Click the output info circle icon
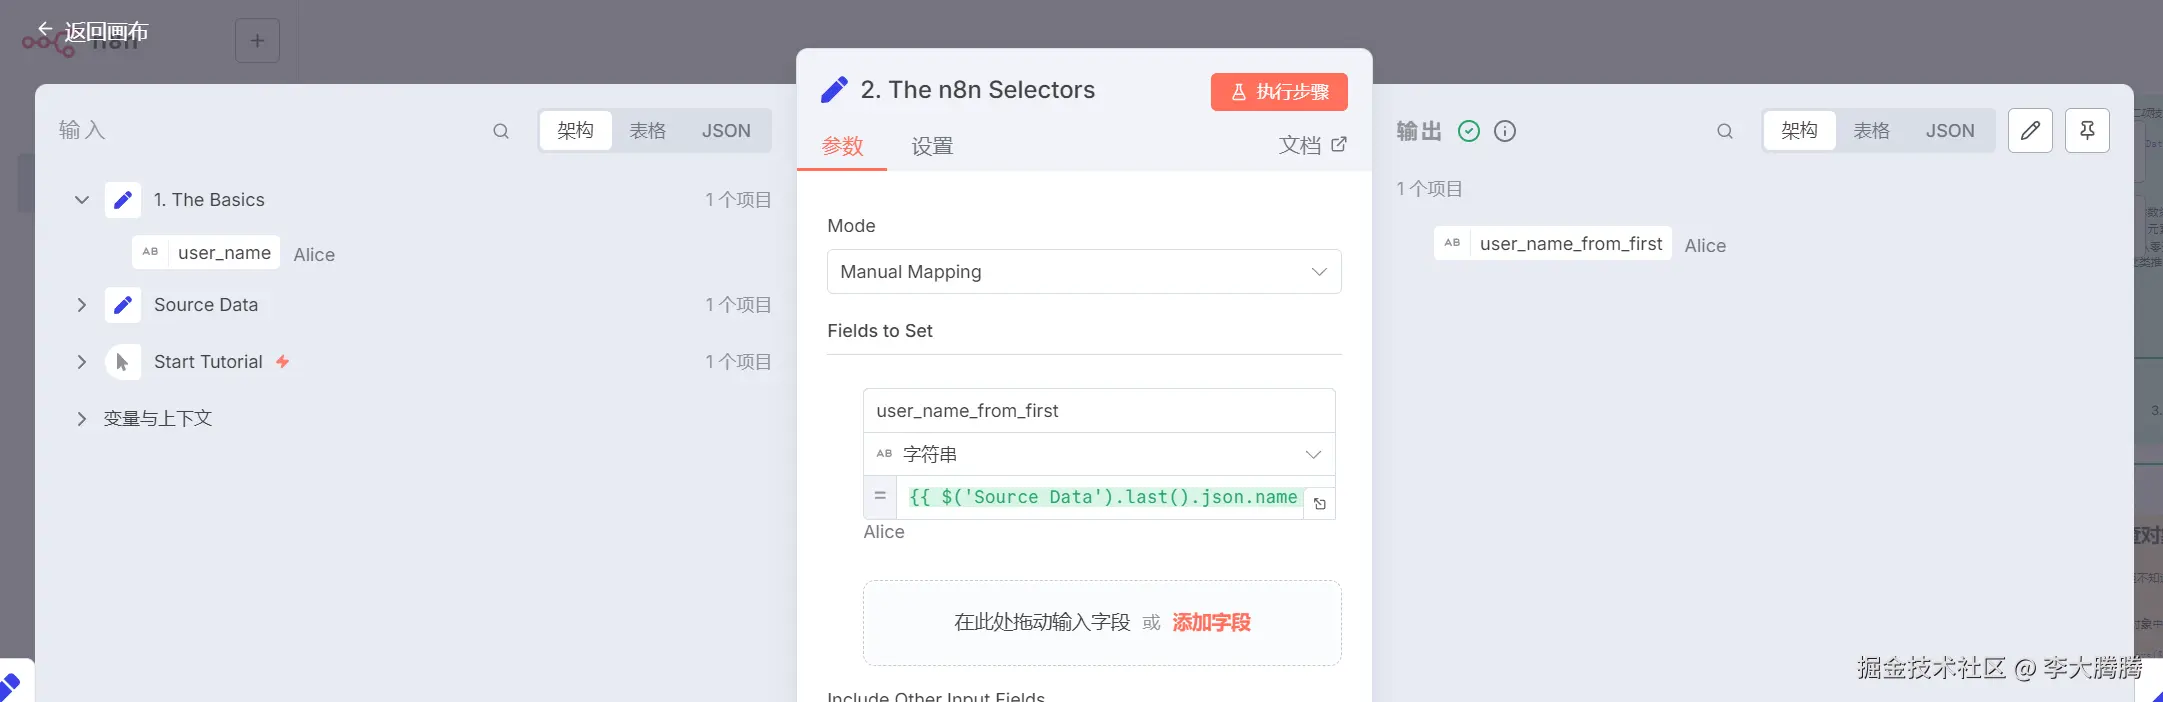The width and height of the screenshot is (2163, 702). (x=1505, y=131)
